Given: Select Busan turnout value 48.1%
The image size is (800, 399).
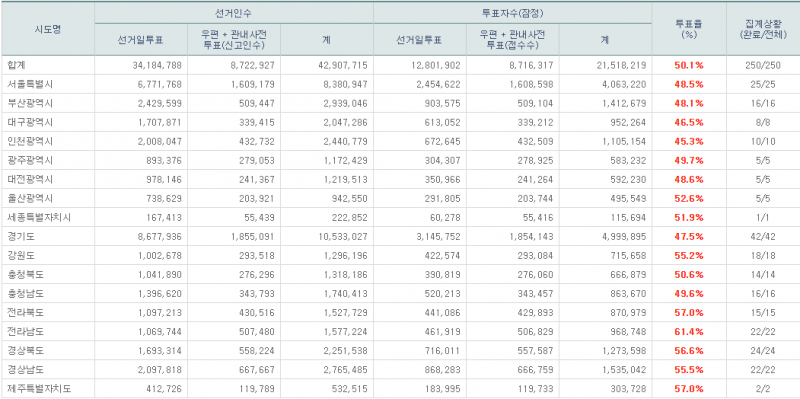Looking at the screenshot, I should click(x=689, y=103).
